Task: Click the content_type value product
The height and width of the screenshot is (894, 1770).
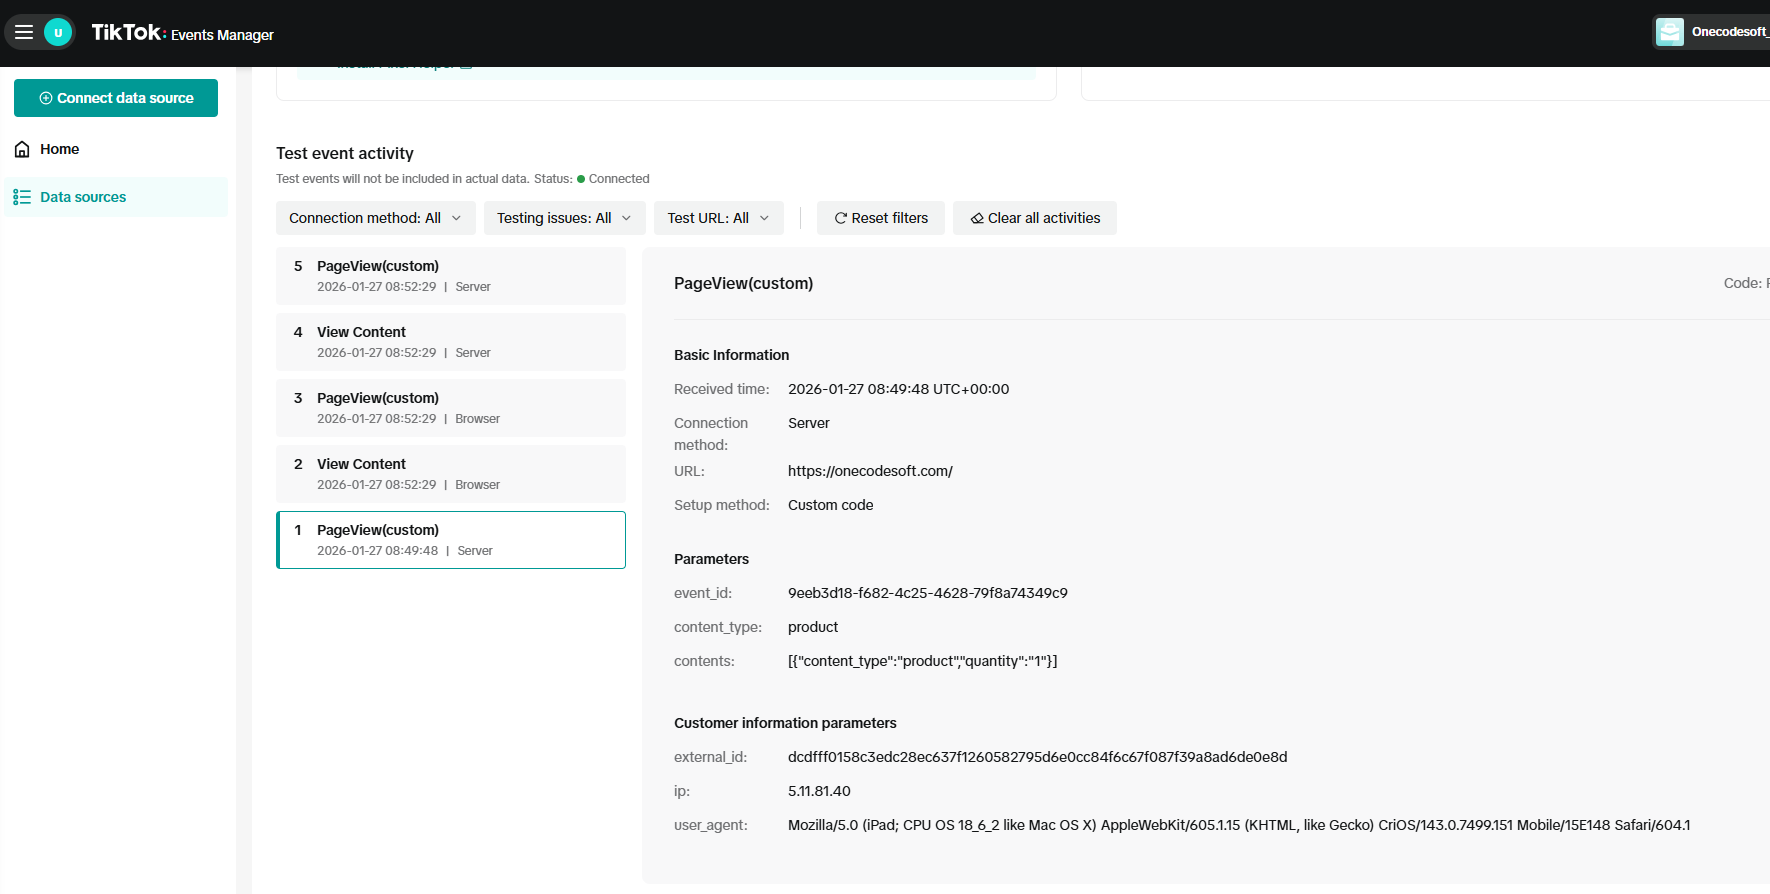Action: tap(813, 627)
